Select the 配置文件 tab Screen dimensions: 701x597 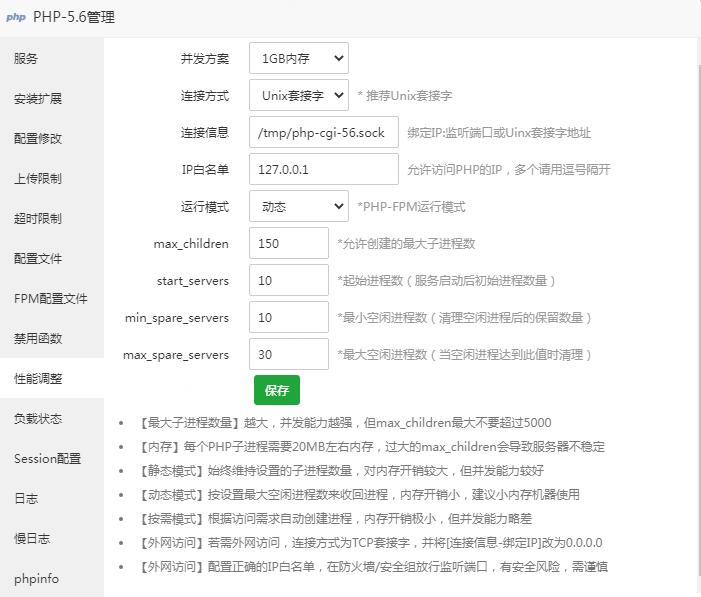(x=52, y=258)
